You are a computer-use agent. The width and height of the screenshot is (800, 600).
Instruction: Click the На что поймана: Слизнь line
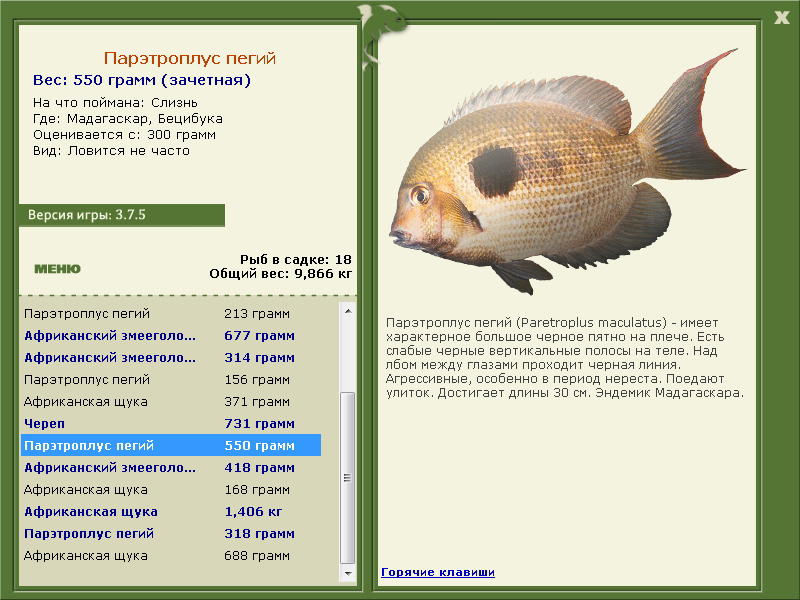115,103
